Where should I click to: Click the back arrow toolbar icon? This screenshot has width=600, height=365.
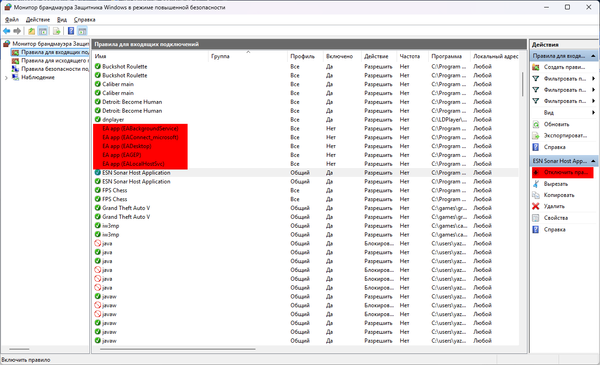coord(7,31)
